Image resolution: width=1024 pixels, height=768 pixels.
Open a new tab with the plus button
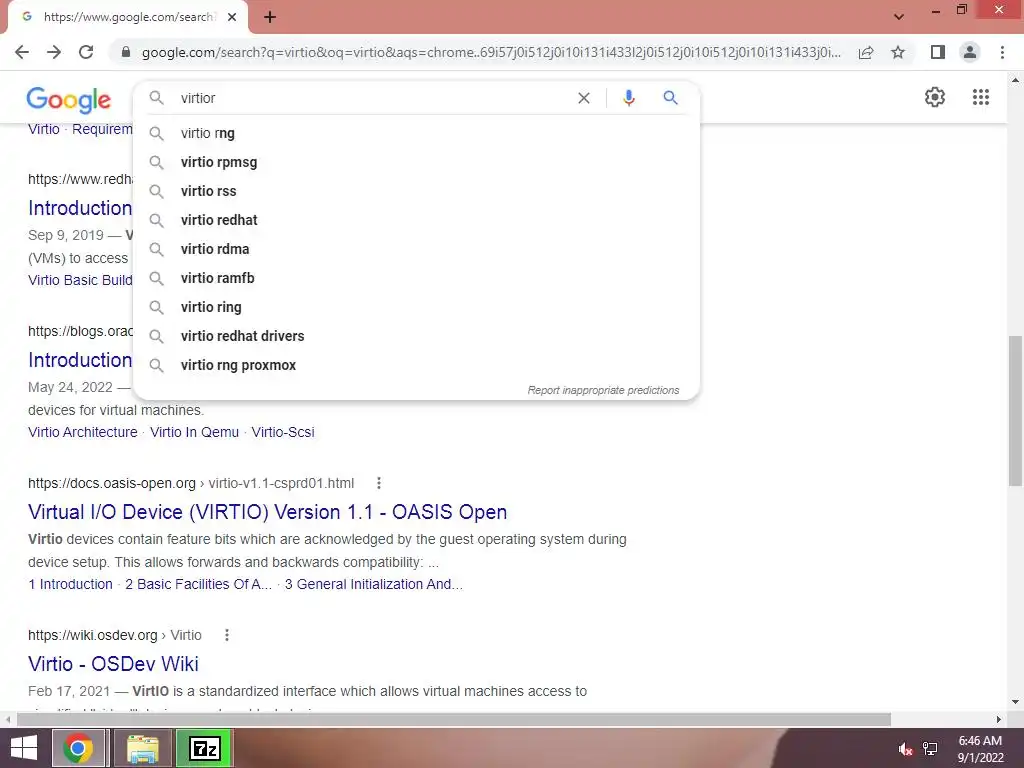click(270, 17)
